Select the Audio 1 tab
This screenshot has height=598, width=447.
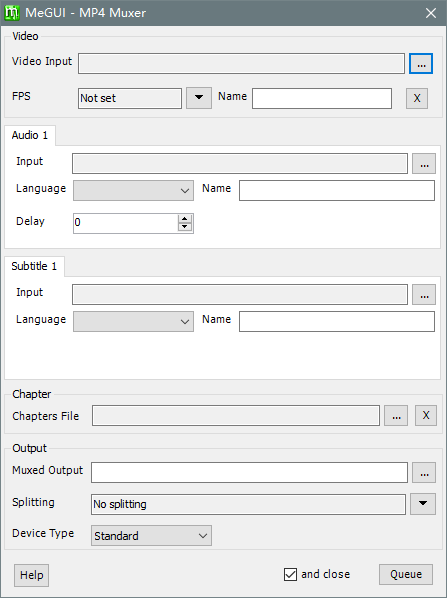(x=30, y=135)
